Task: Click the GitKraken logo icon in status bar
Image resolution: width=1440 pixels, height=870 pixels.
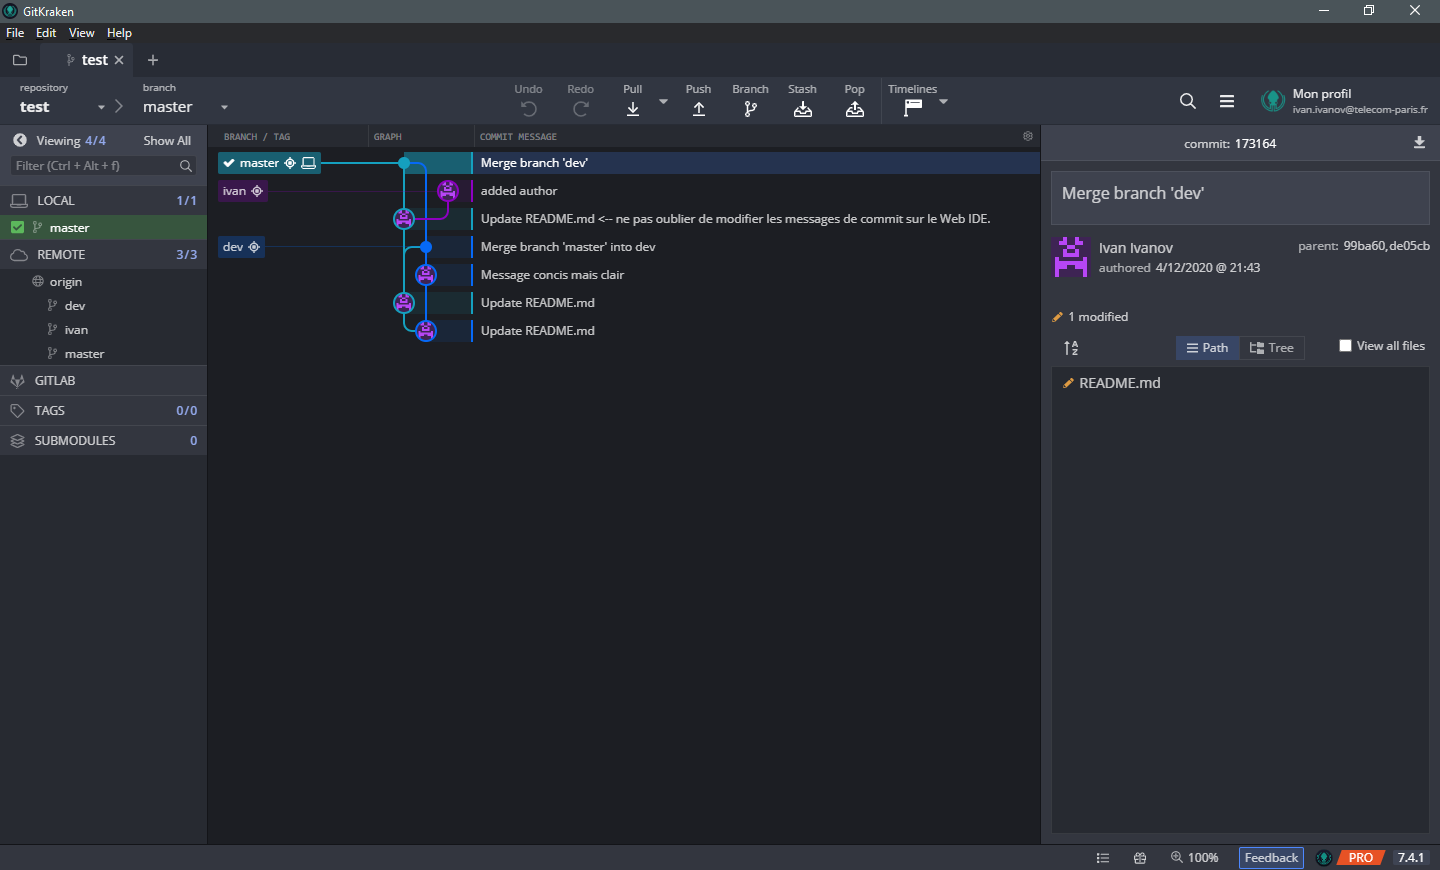Action: coord(1324,858)
